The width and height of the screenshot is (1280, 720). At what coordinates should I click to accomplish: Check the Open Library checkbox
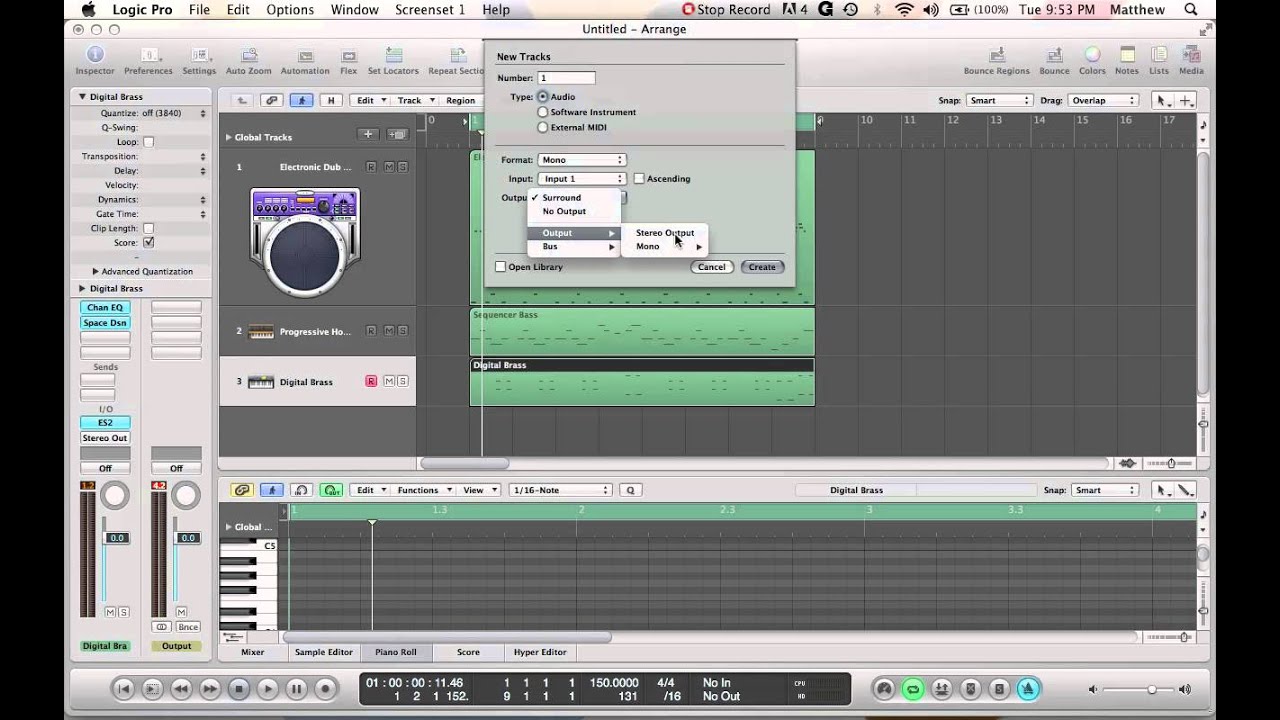coord(501,267)
